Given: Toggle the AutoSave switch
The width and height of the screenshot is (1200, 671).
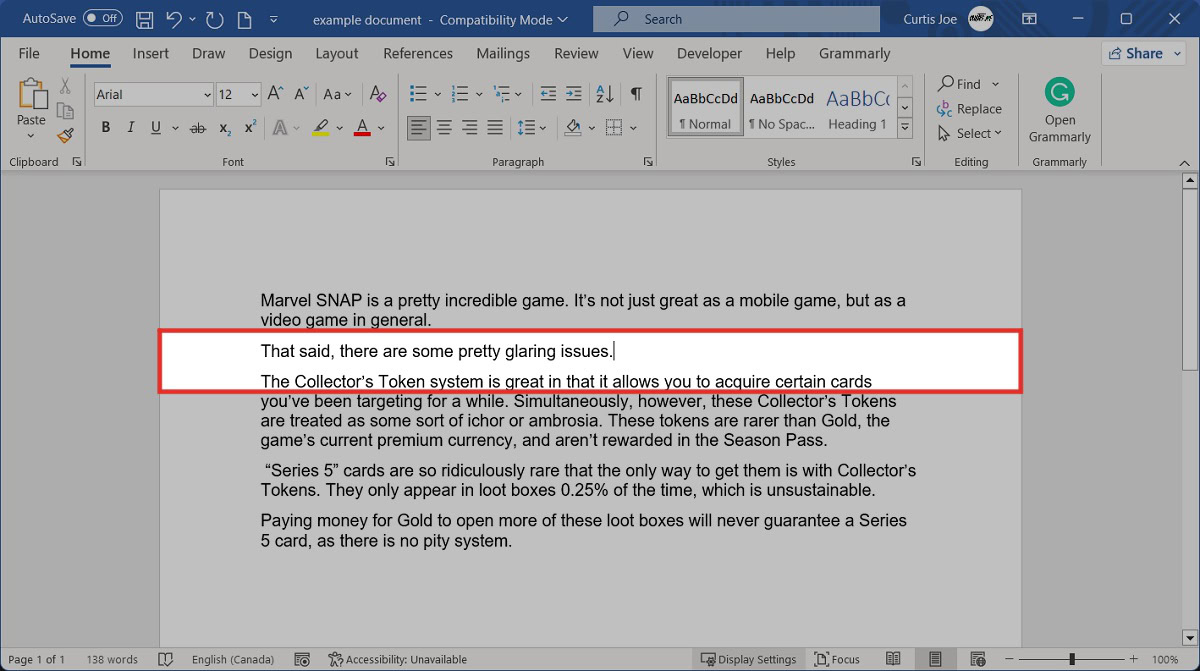Looking at the screenshot, I should [x=102, y=18].
